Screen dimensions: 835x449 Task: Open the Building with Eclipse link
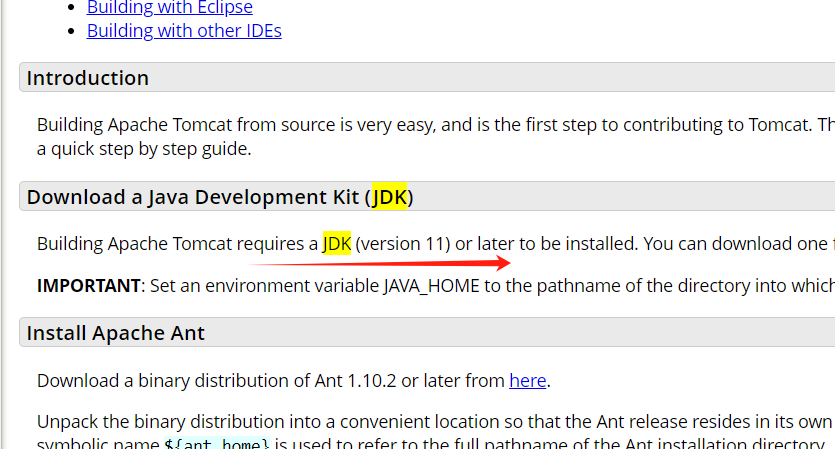pos(169,7)
